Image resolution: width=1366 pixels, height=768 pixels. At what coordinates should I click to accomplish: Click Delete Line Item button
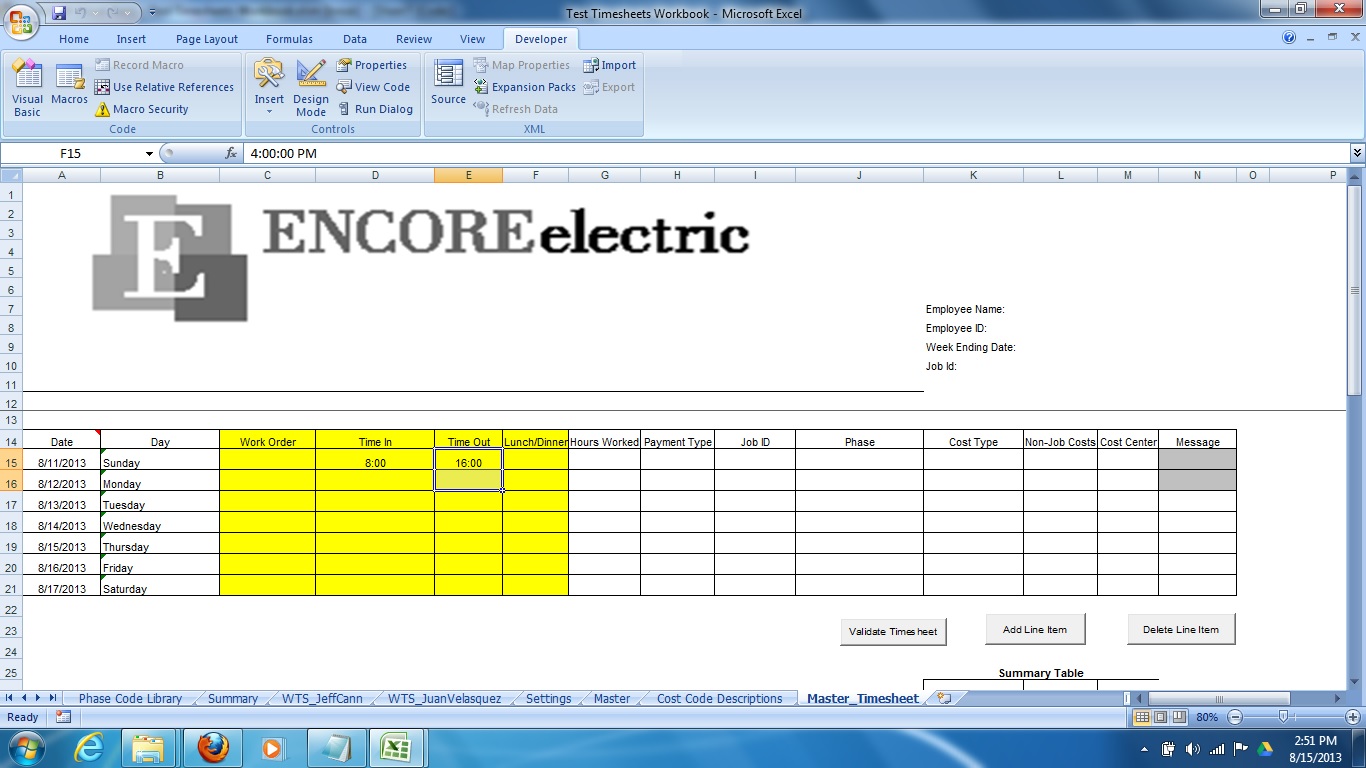pos(1181,630)
